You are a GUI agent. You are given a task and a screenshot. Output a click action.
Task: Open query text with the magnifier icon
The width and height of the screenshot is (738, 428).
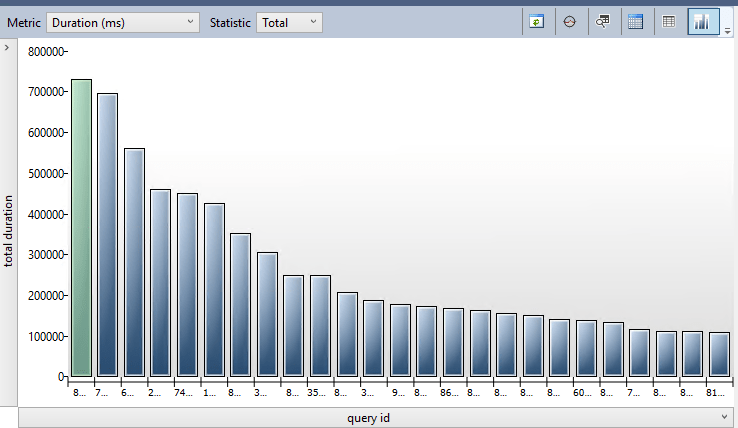pyautogui.click(x=603, y=21)
